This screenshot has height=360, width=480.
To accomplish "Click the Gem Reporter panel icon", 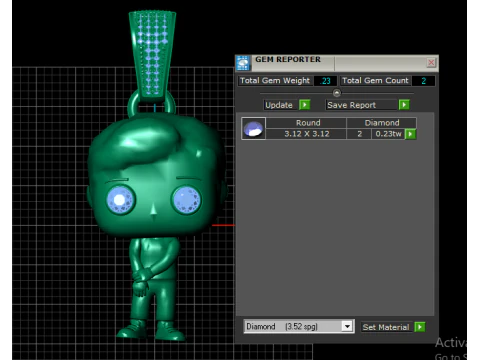I will (x=243, y=63).
